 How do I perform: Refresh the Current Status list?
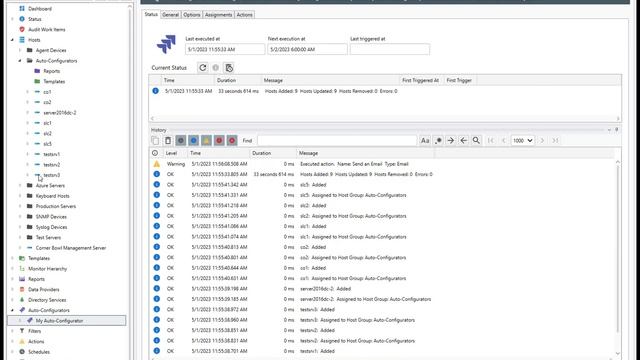tap(202, 68)
